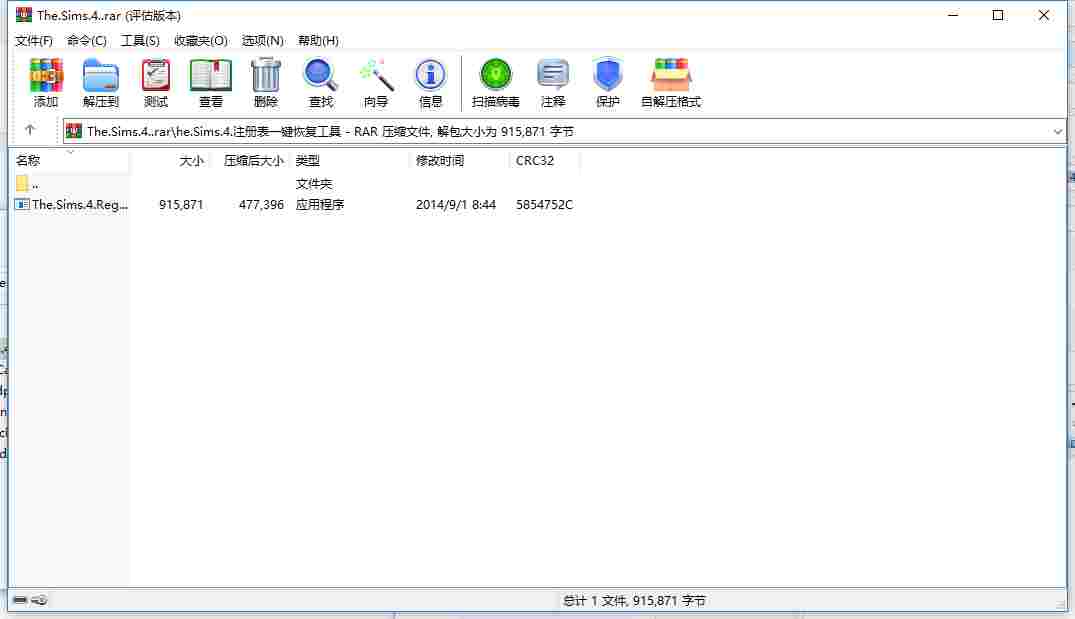This screenshot has height=619, width=1075.
Task: Show archive 信息 (Info) icon
Action: 430,82
